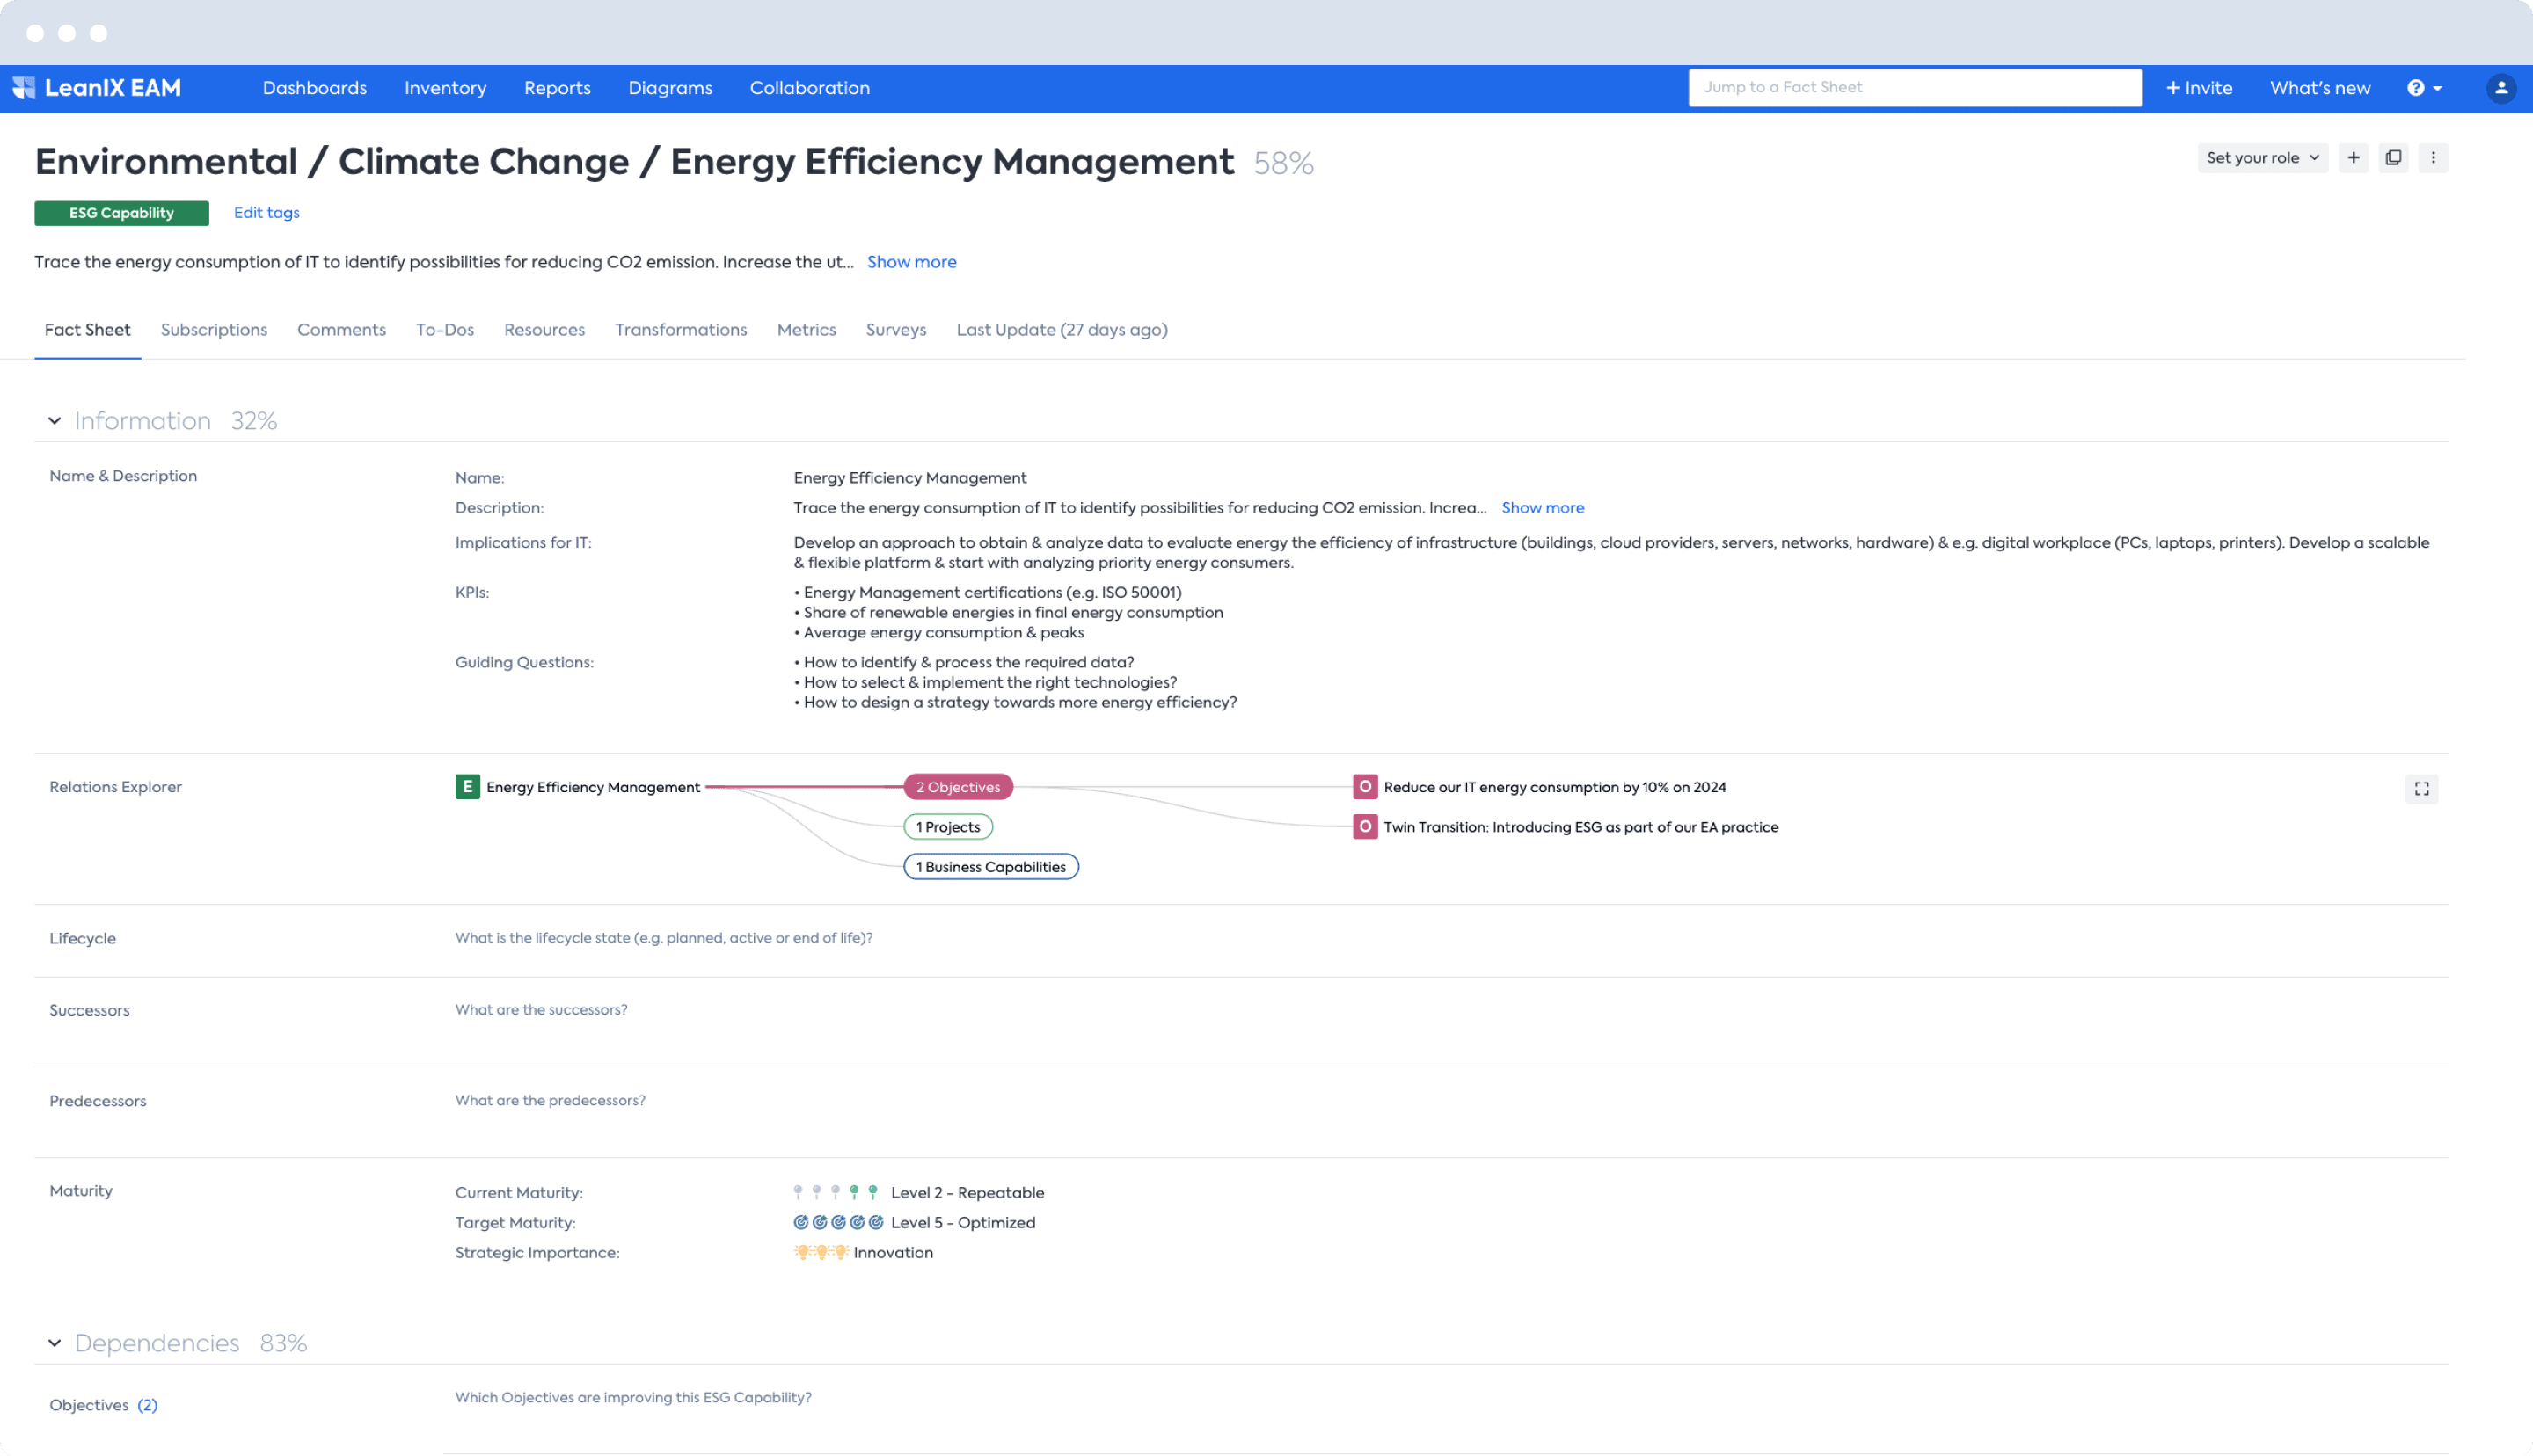
Task: Click Which Objectives are improving placeholder
Action: 633,1398
